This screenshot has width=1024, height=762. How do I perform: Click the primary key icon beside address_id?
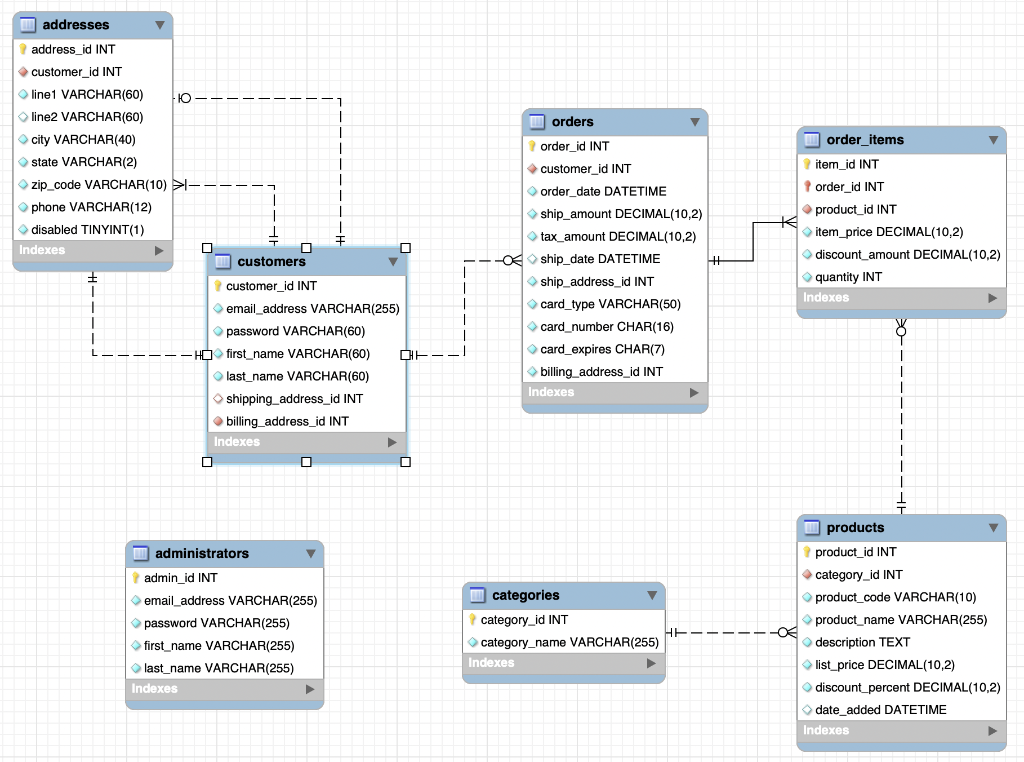[x=22, y=49]
